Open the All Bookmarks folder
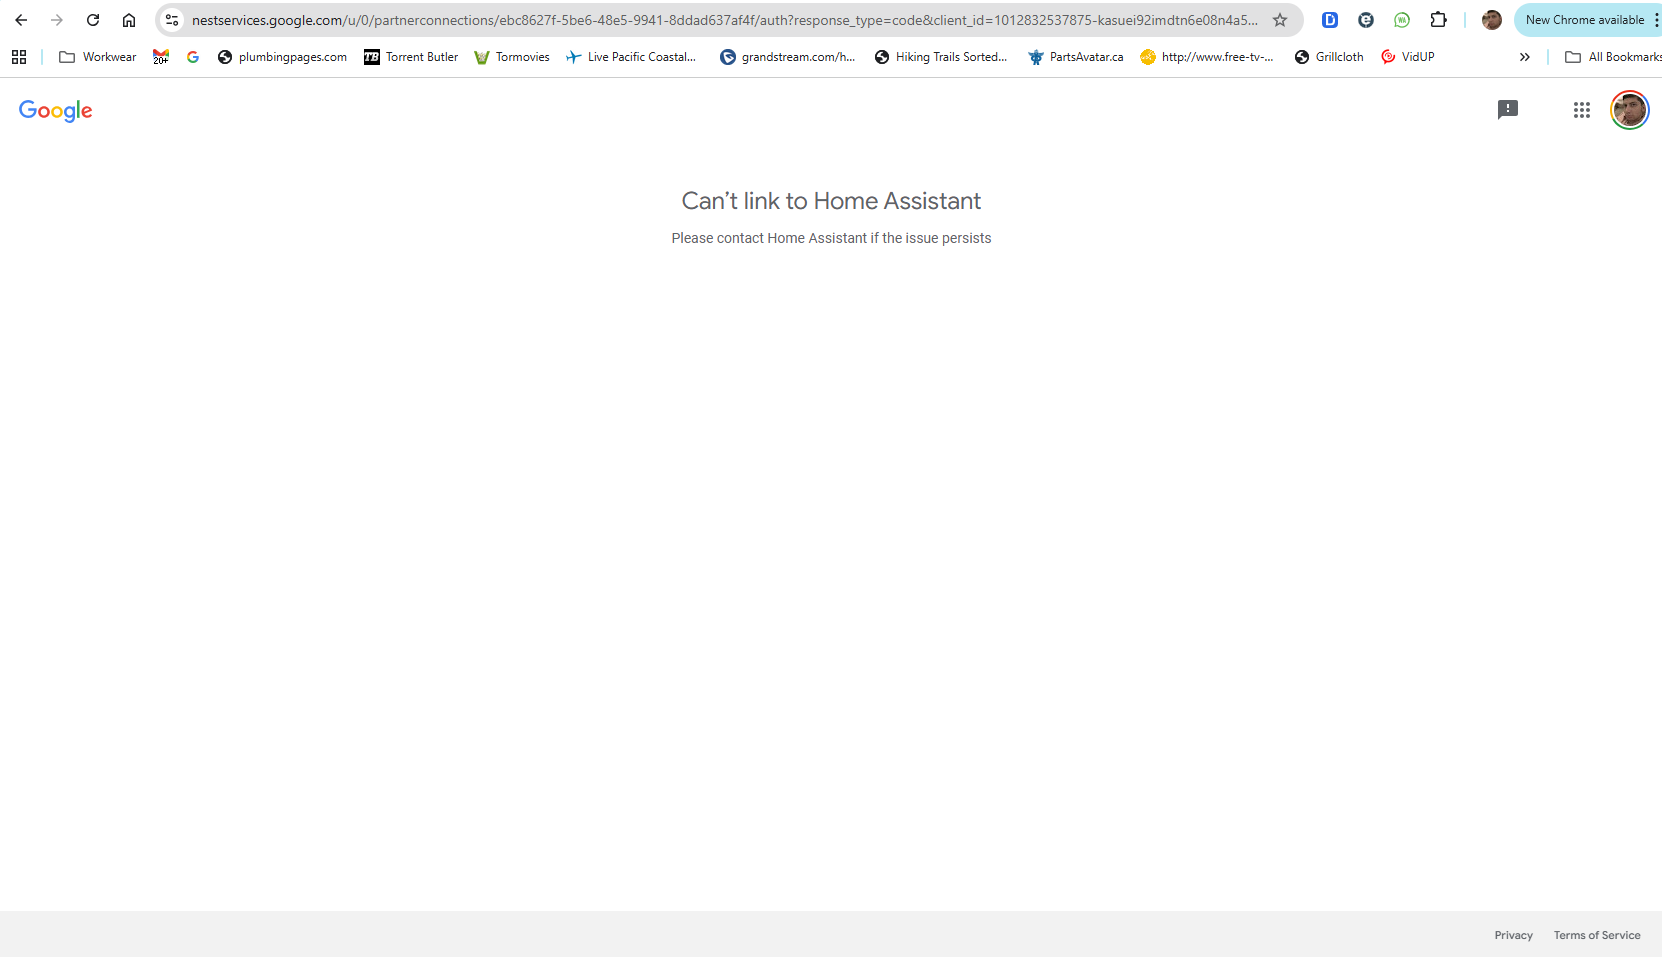 pyautogui.click(x=1613, y=57)
